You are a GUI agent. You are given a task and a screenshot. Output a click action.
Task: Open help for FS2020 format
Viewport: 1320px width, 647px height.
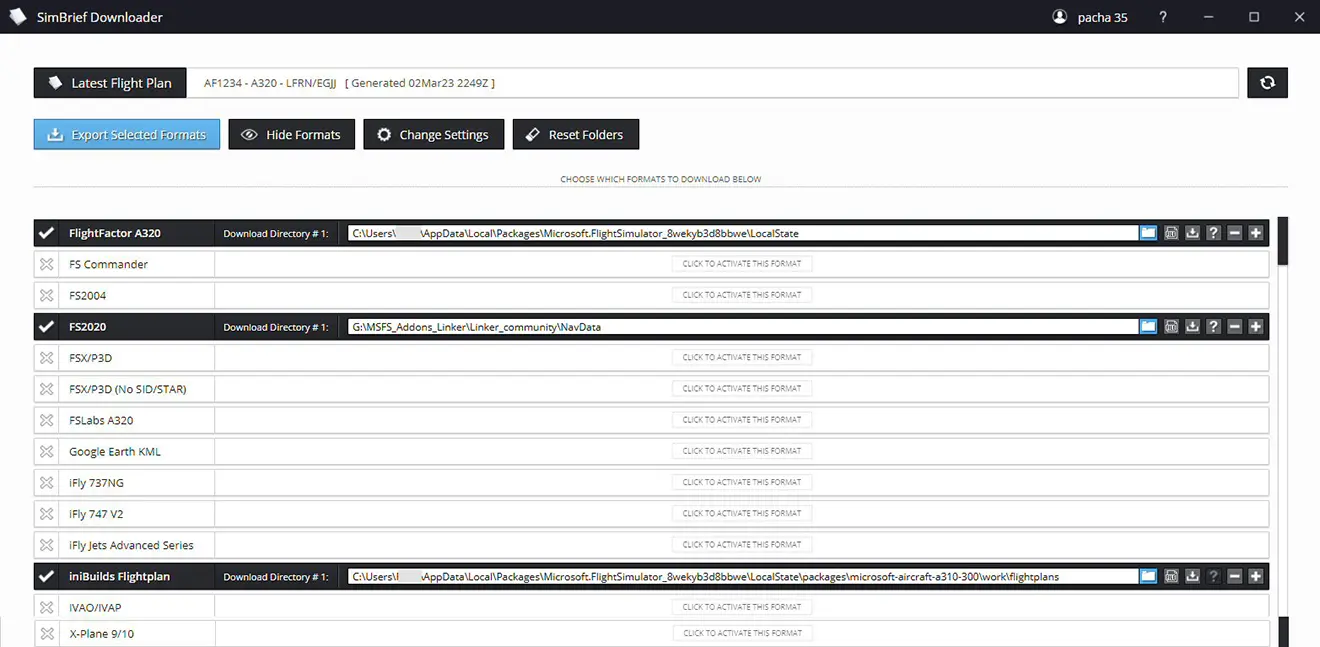tap(1213, 327)
